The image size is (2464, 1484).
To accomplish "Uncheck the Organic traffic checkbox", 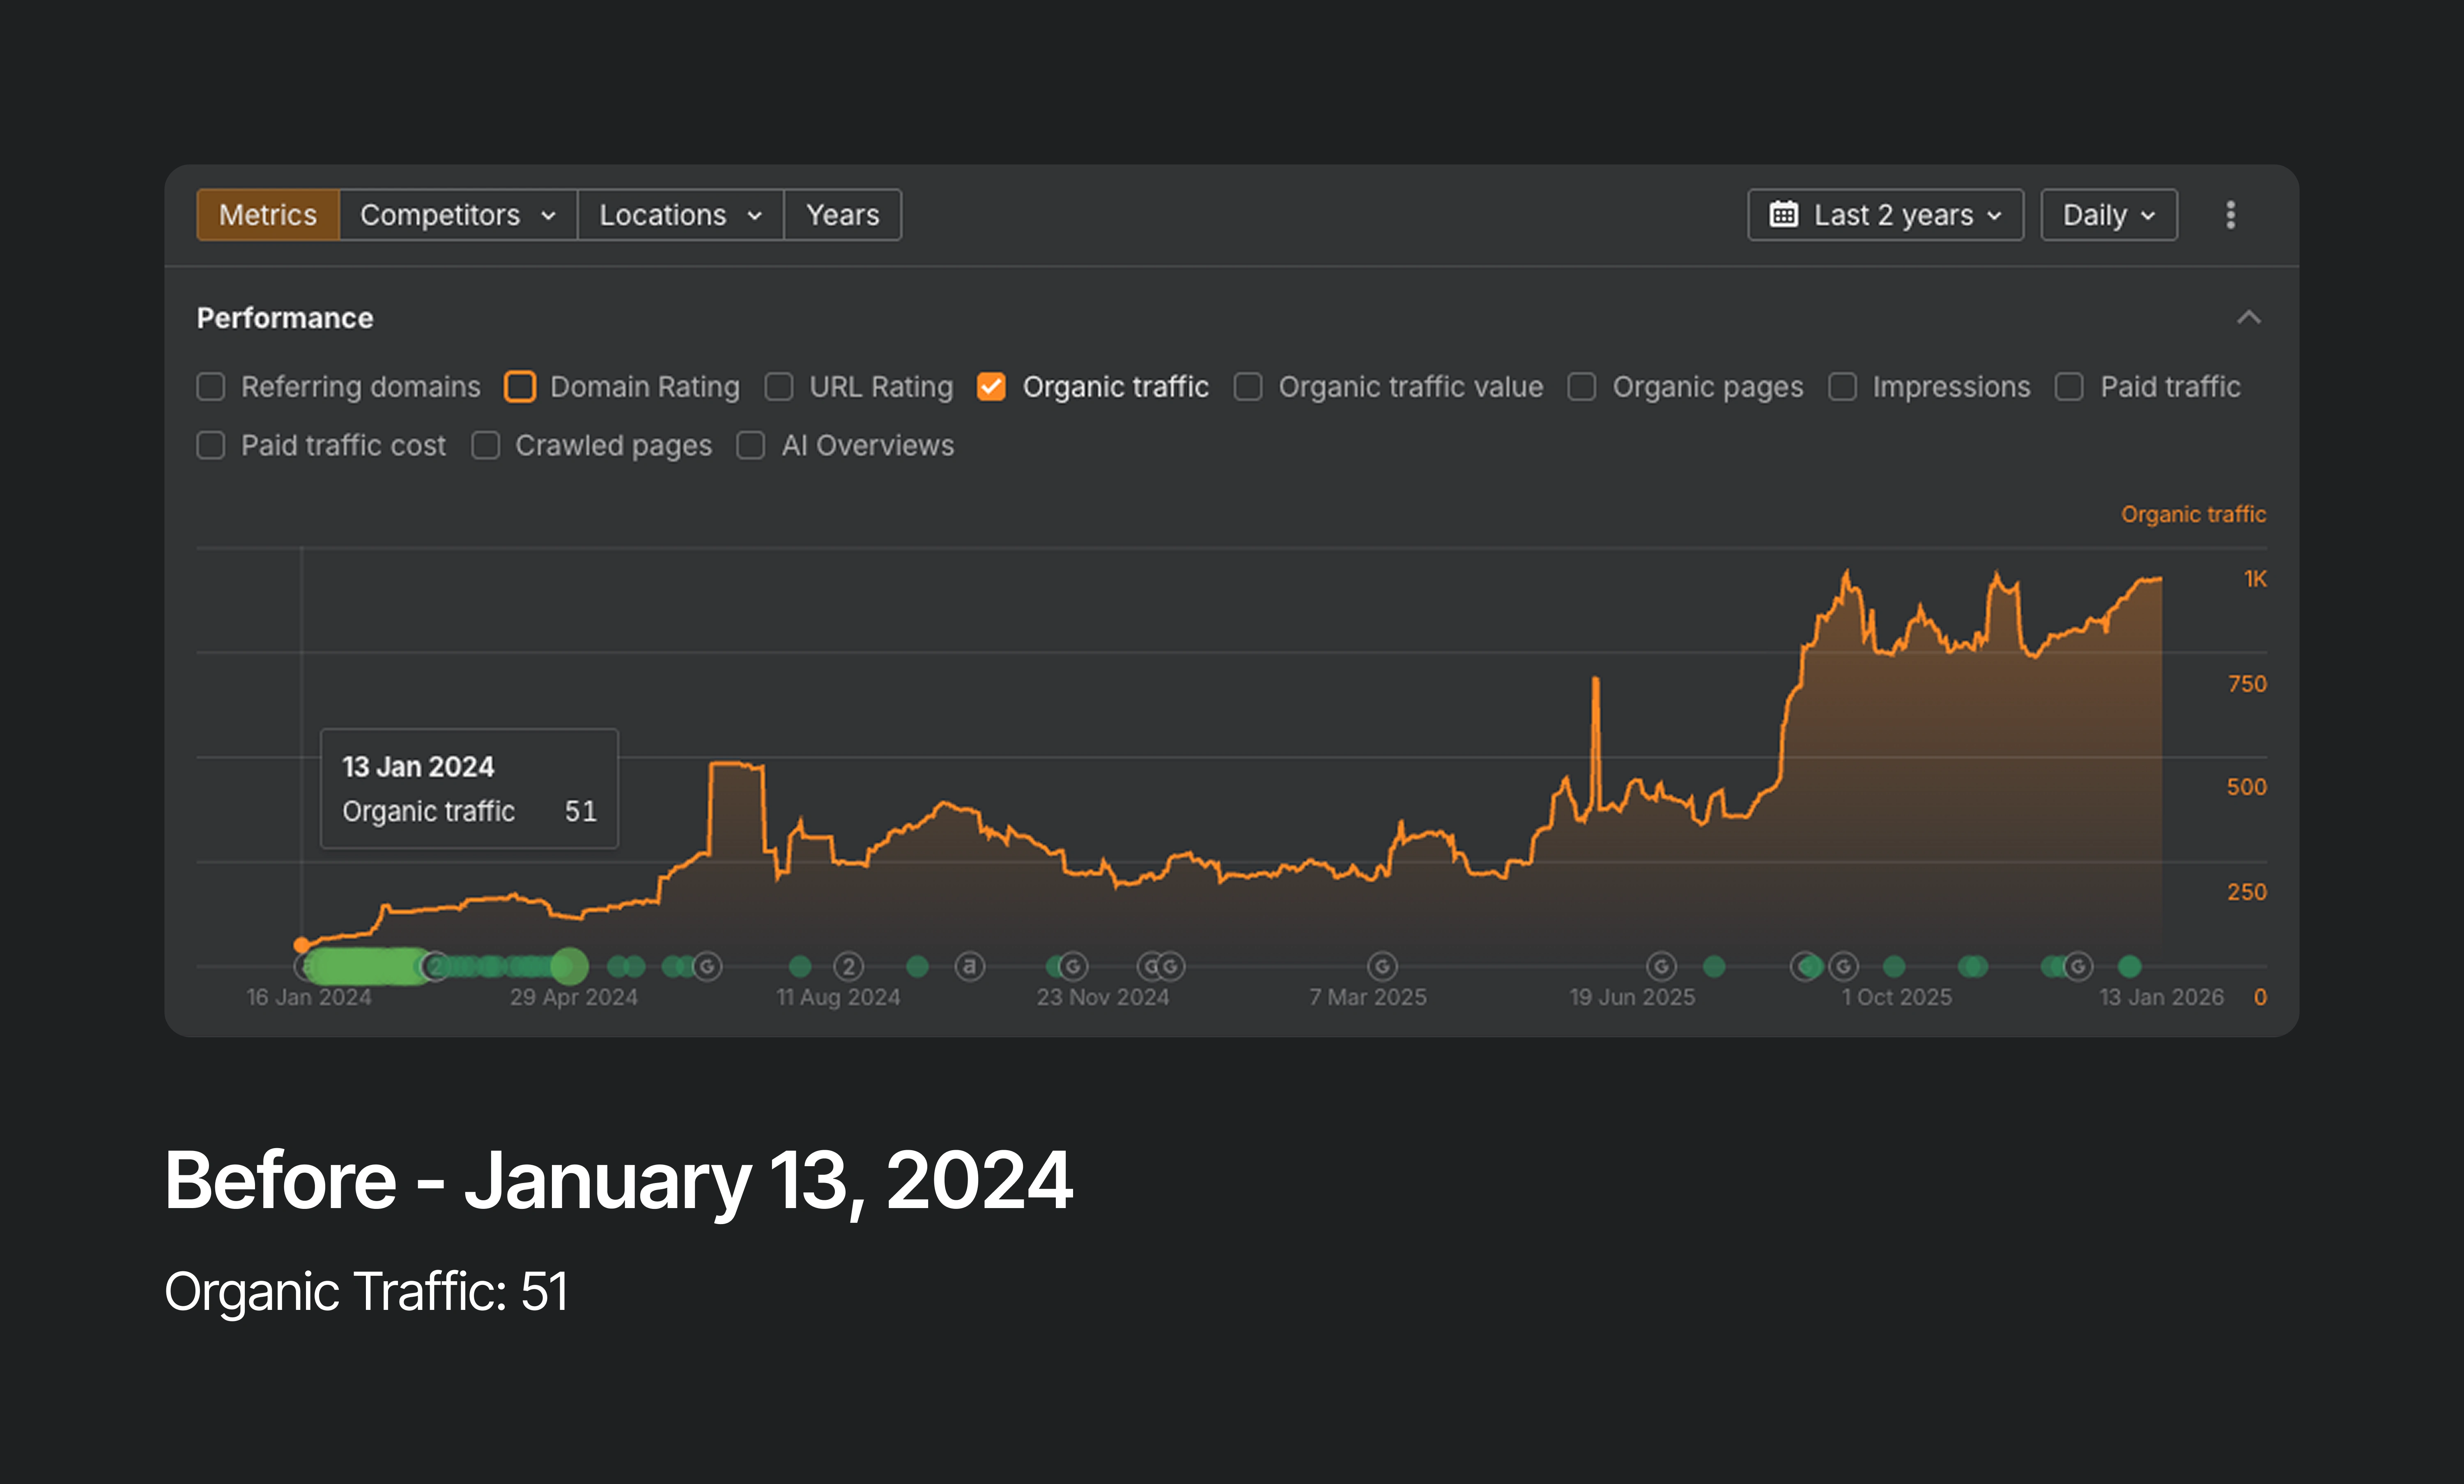I will coord(990,387).
